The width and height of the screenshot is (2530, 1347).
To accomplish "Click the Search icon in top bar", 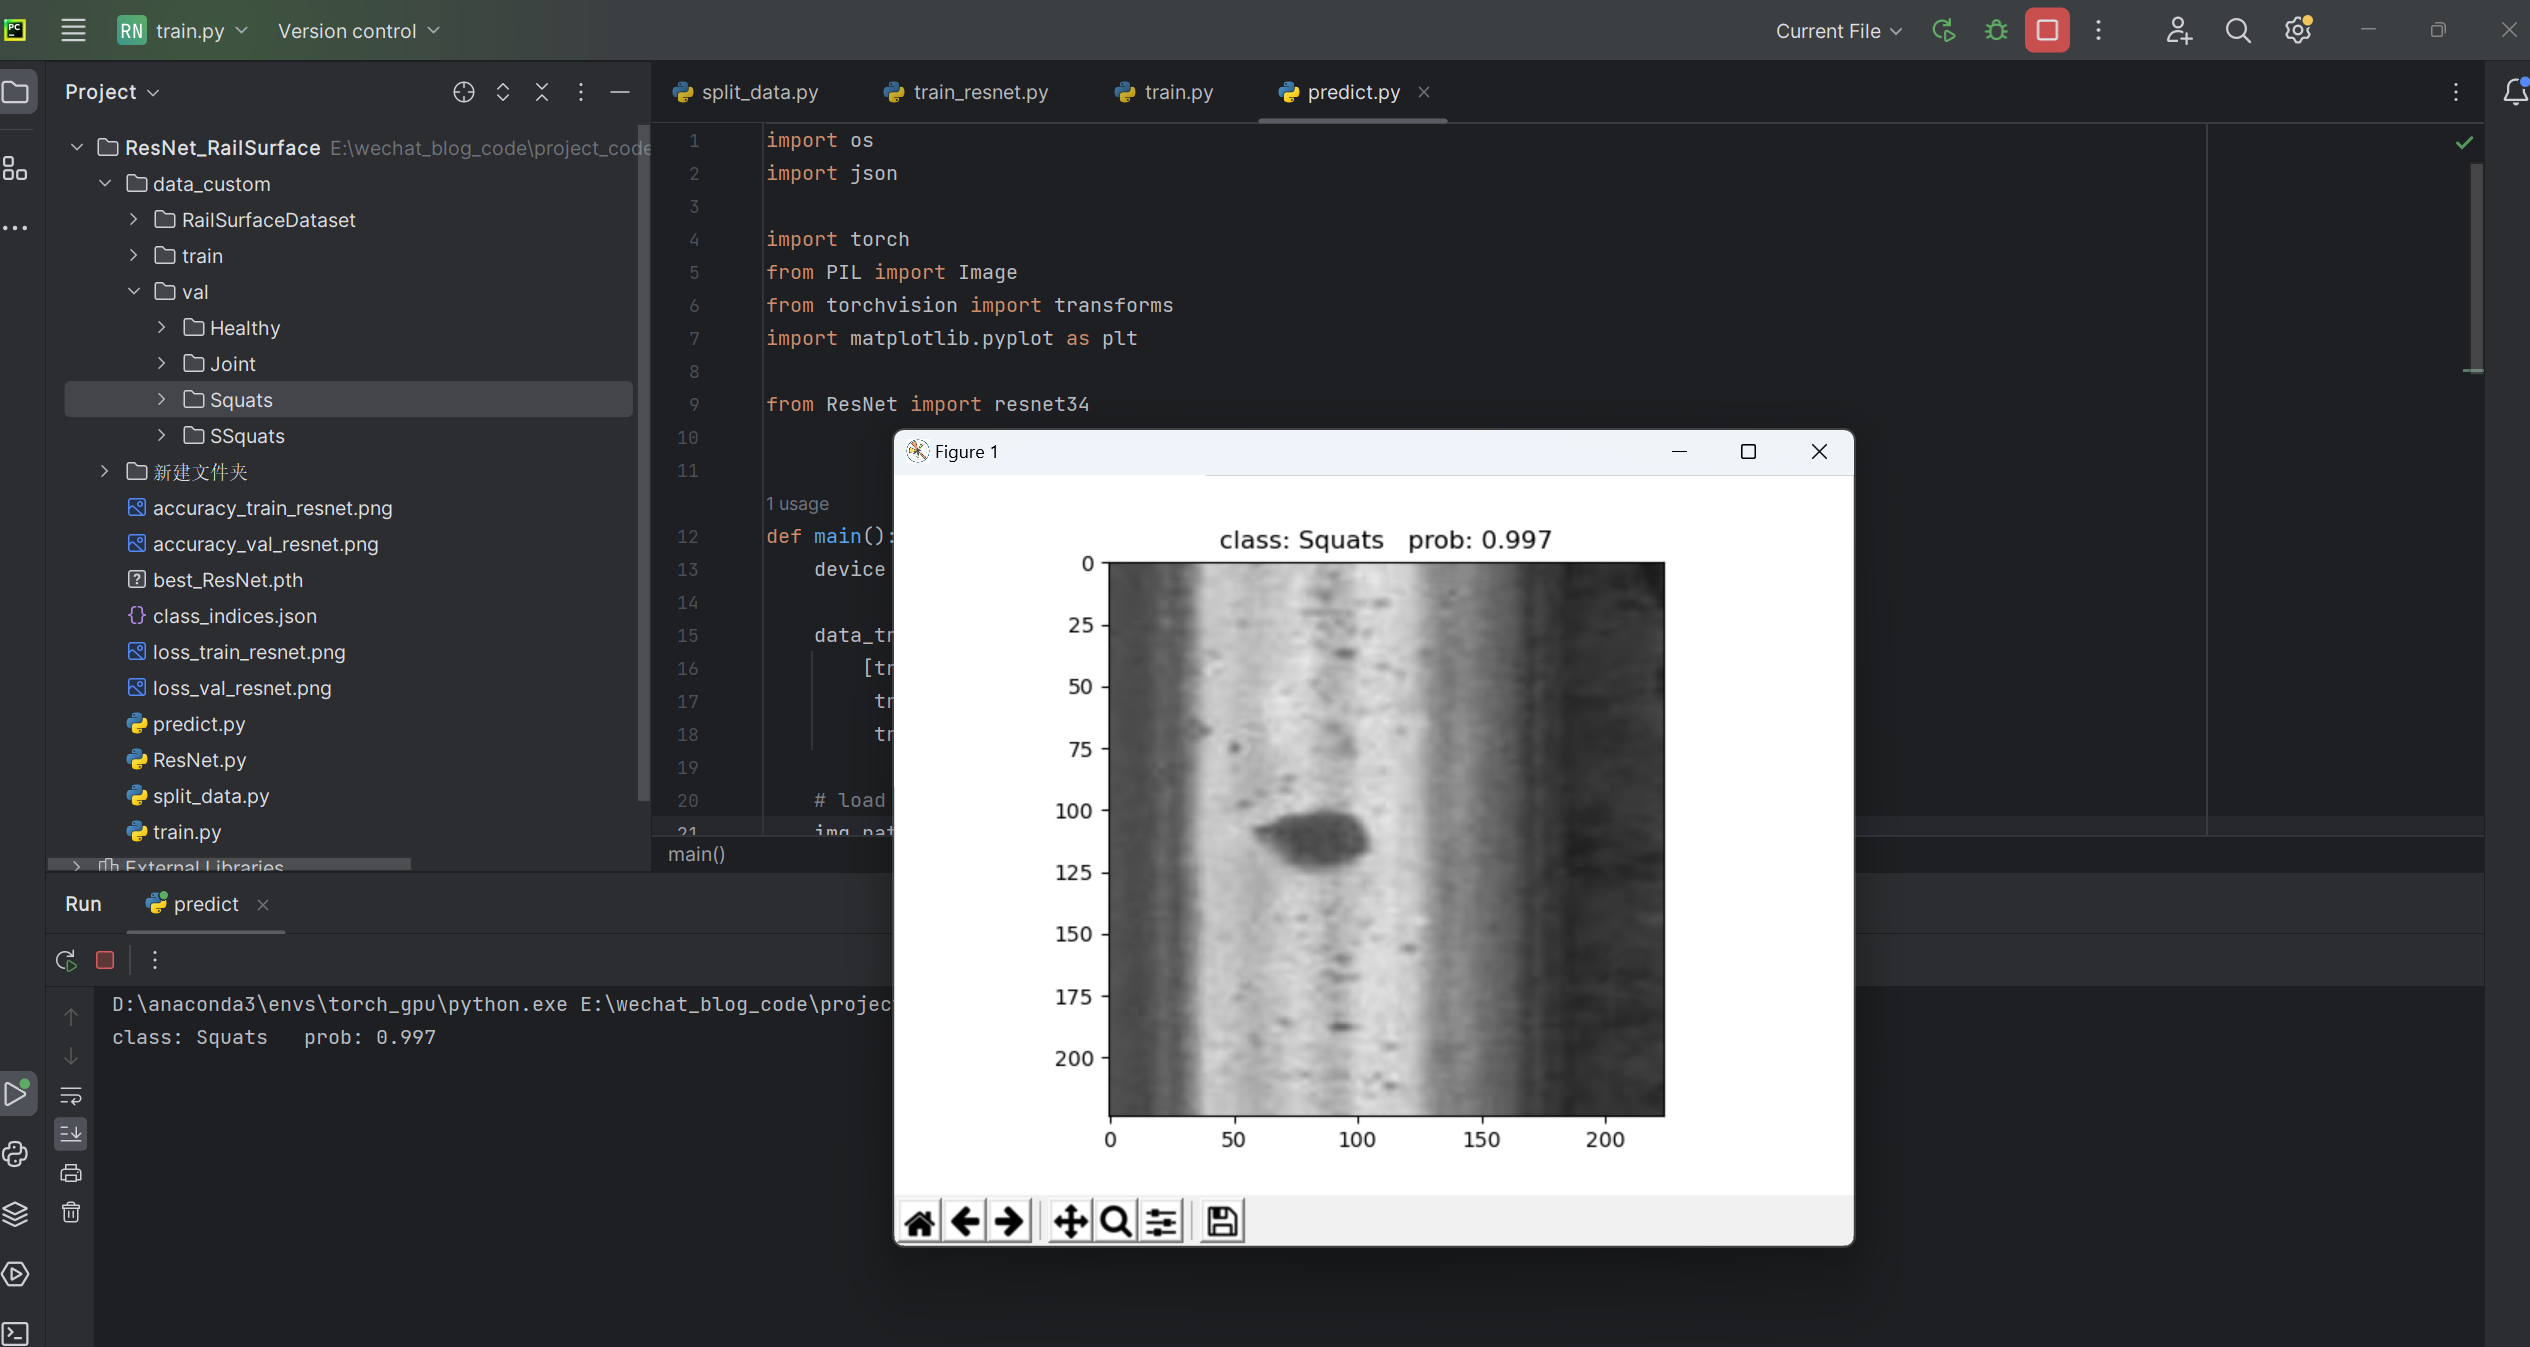I will click(2241, 30).
